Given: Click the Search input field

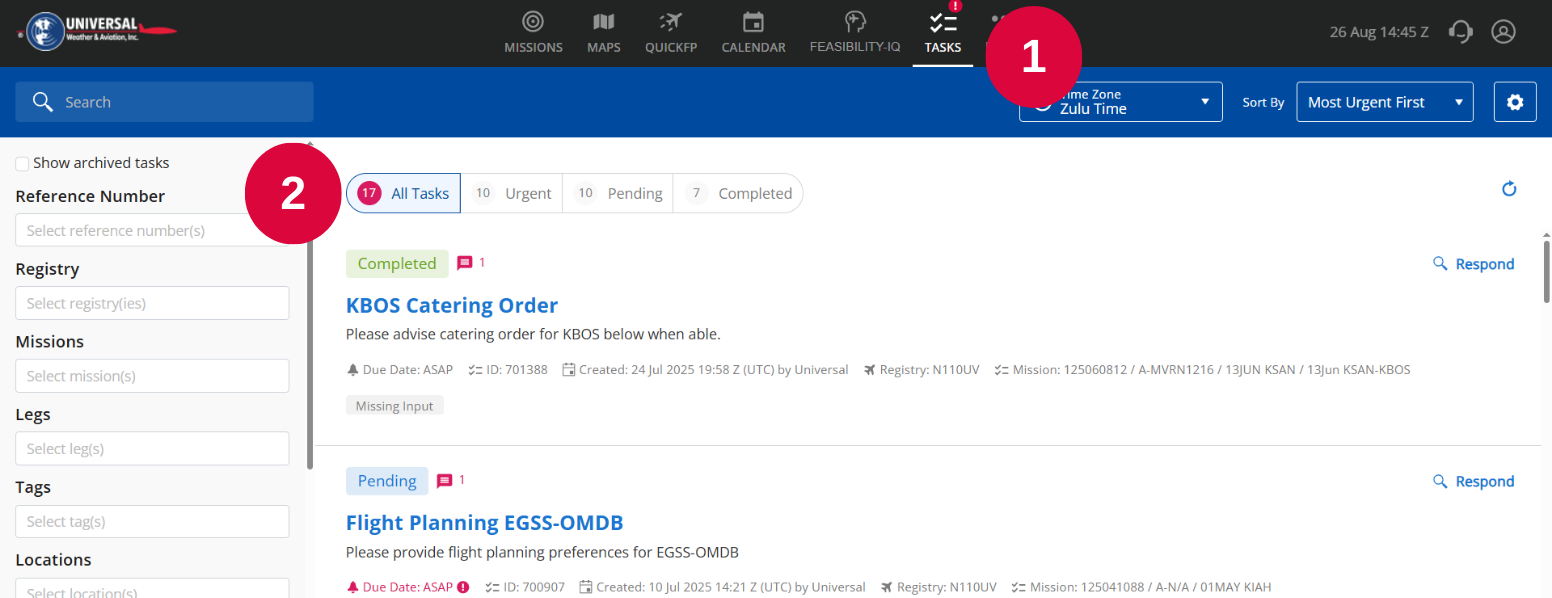Looking at the screenshot, I should pos(164,102).
